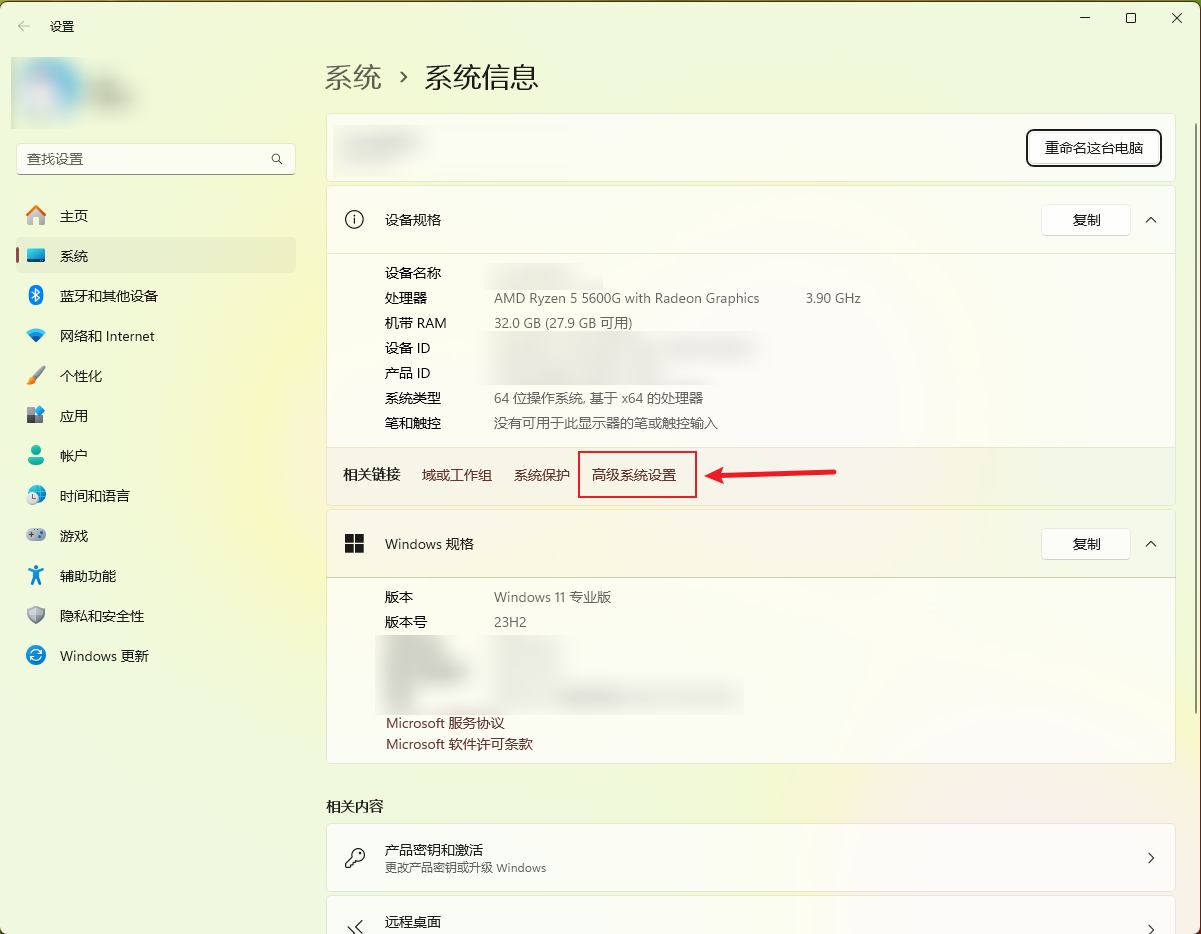The width and height of the screenshot is (1201, 934).
Task: Click the Windows 更新 sync icon
Action: [36, 656]
